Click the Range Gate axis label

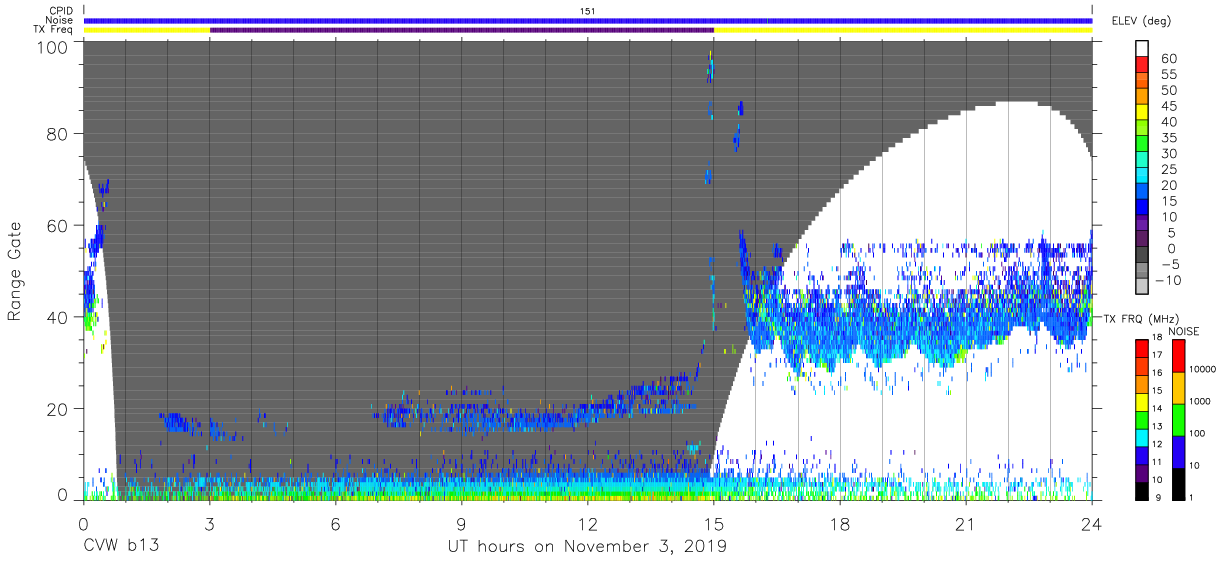pos(15,271)
